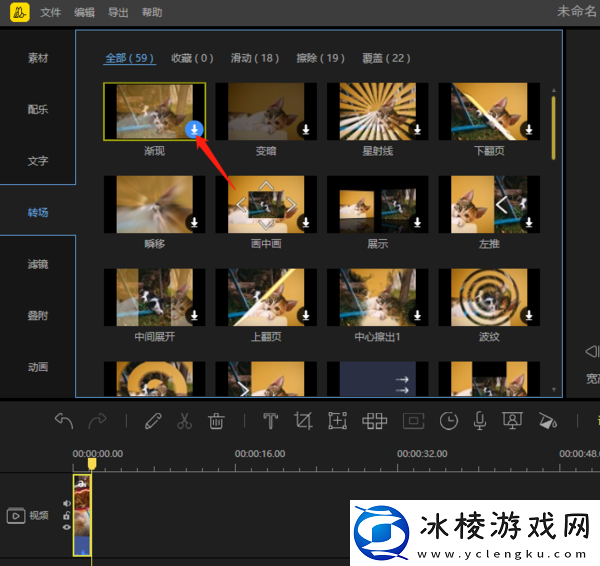The height and width of the screenshot is (566, 600).
Task: Select the 滑动 (18) category tab
Action: pos(255,58)
